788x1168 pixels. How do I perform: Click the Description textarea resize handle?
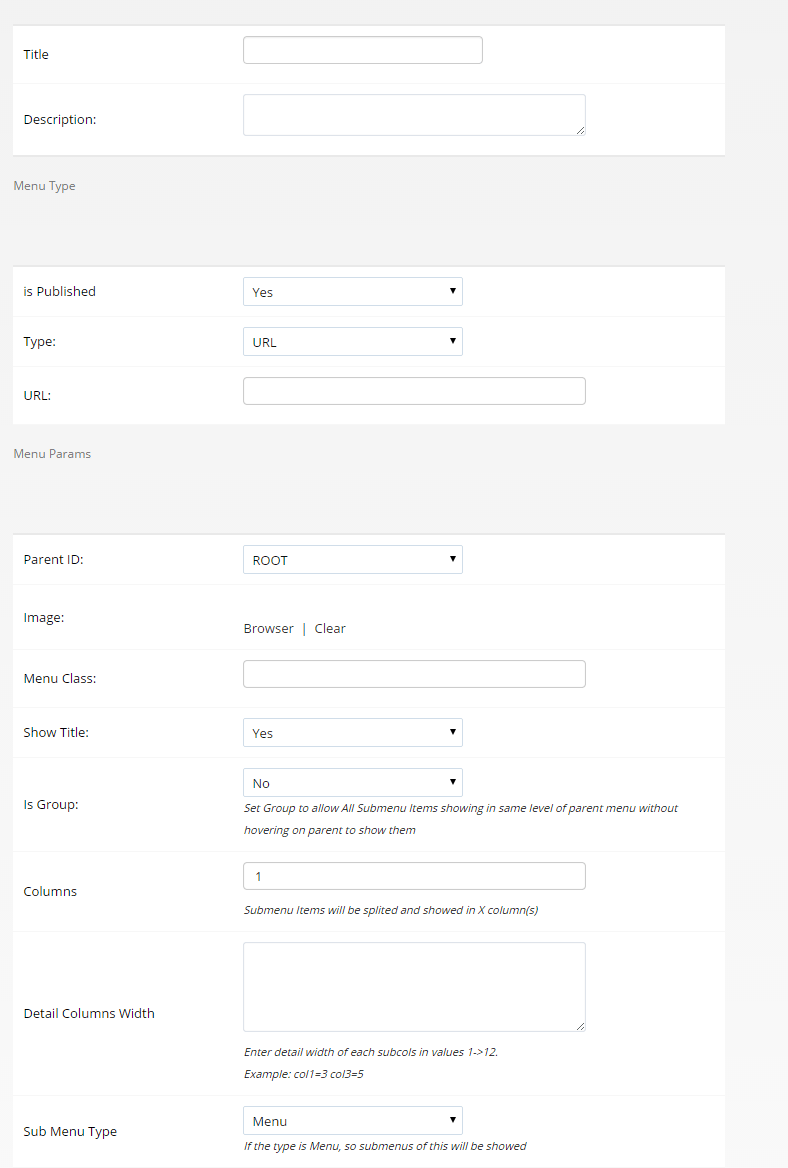pos(580,130)
